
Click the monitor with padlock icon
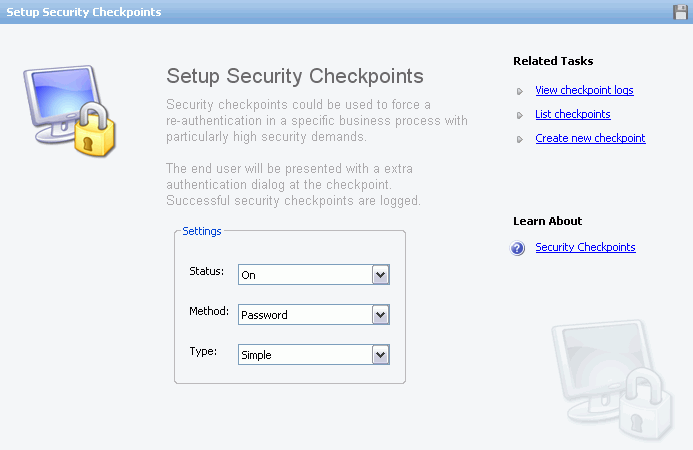[69, 111]
